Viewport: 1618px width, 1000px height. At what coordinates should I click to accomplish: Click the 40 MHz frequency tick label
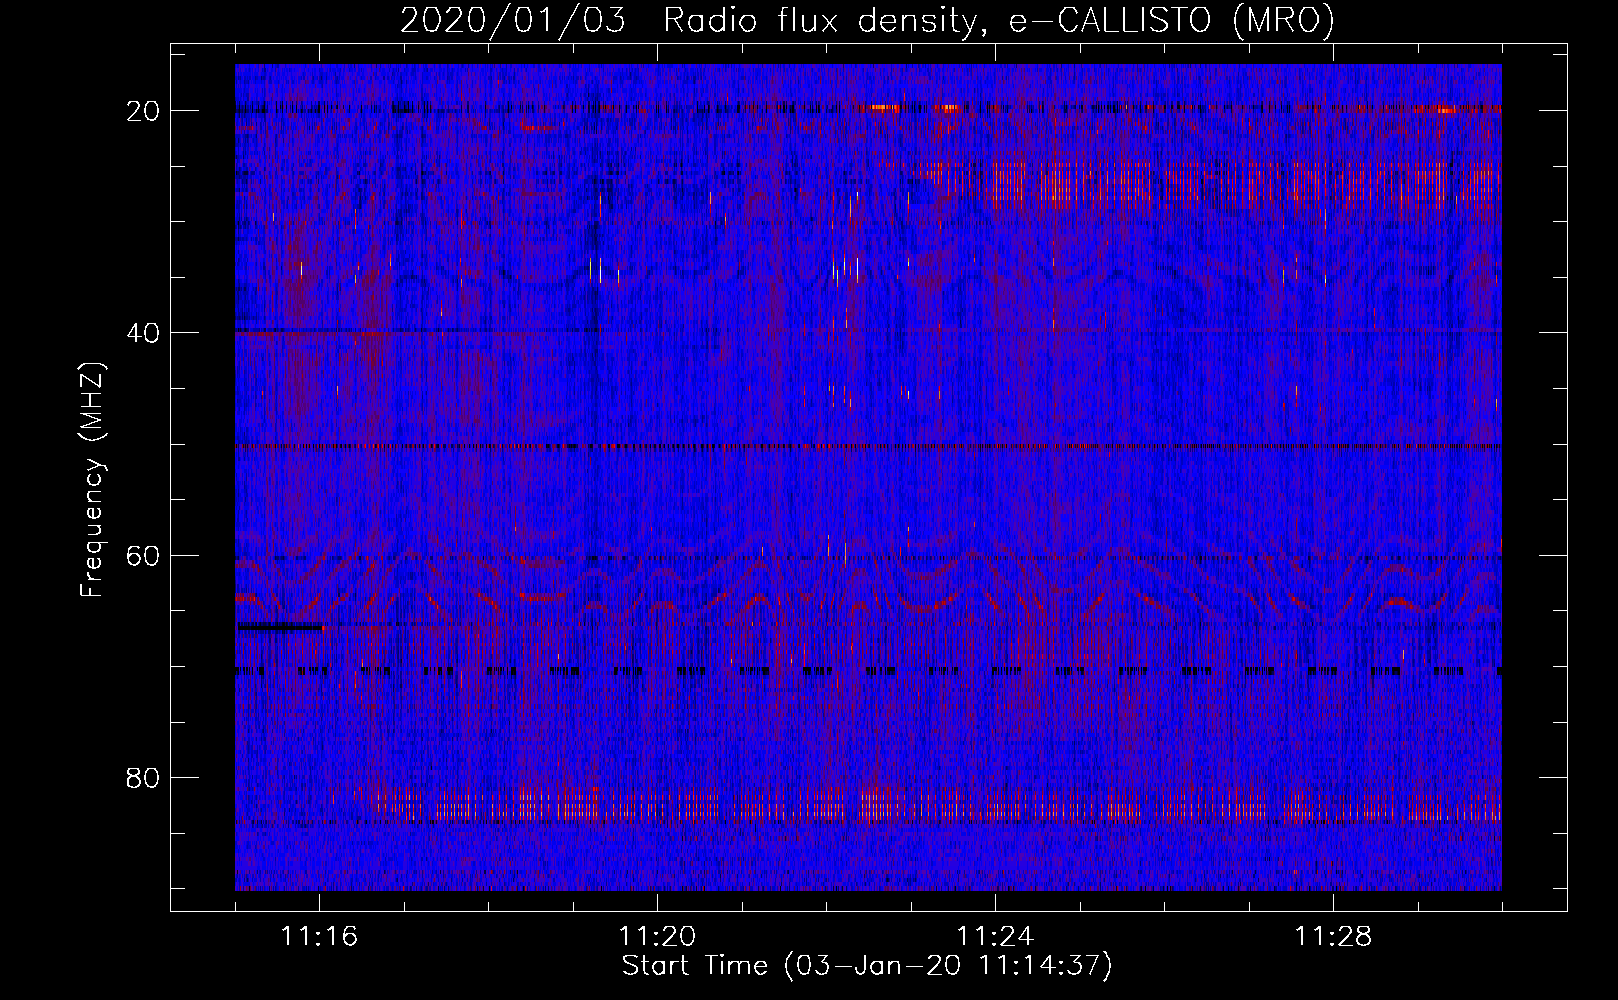[x=143, y=333]
